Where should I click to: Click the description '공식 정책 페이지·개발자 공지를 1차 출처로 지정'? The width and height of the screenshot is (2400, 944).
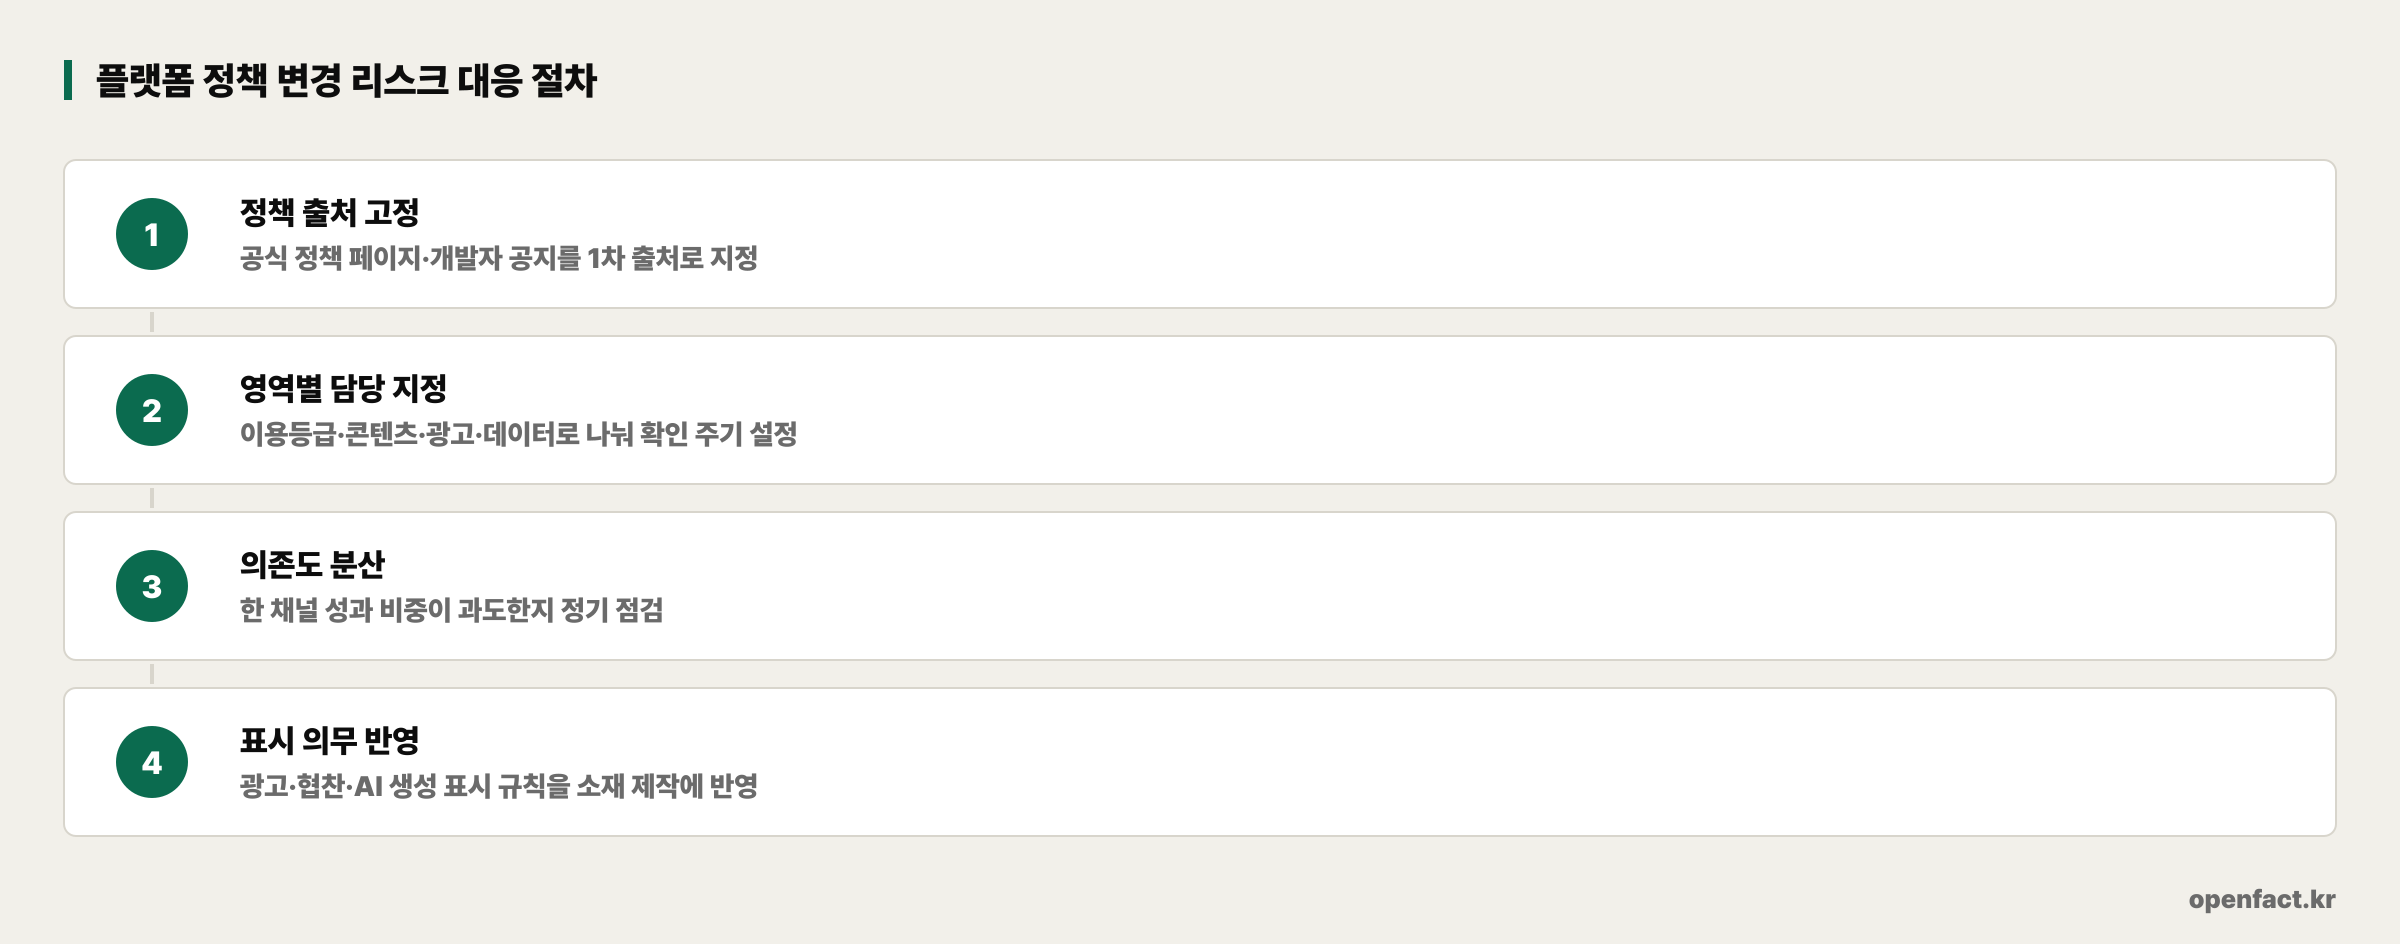[x=498, y=258]
